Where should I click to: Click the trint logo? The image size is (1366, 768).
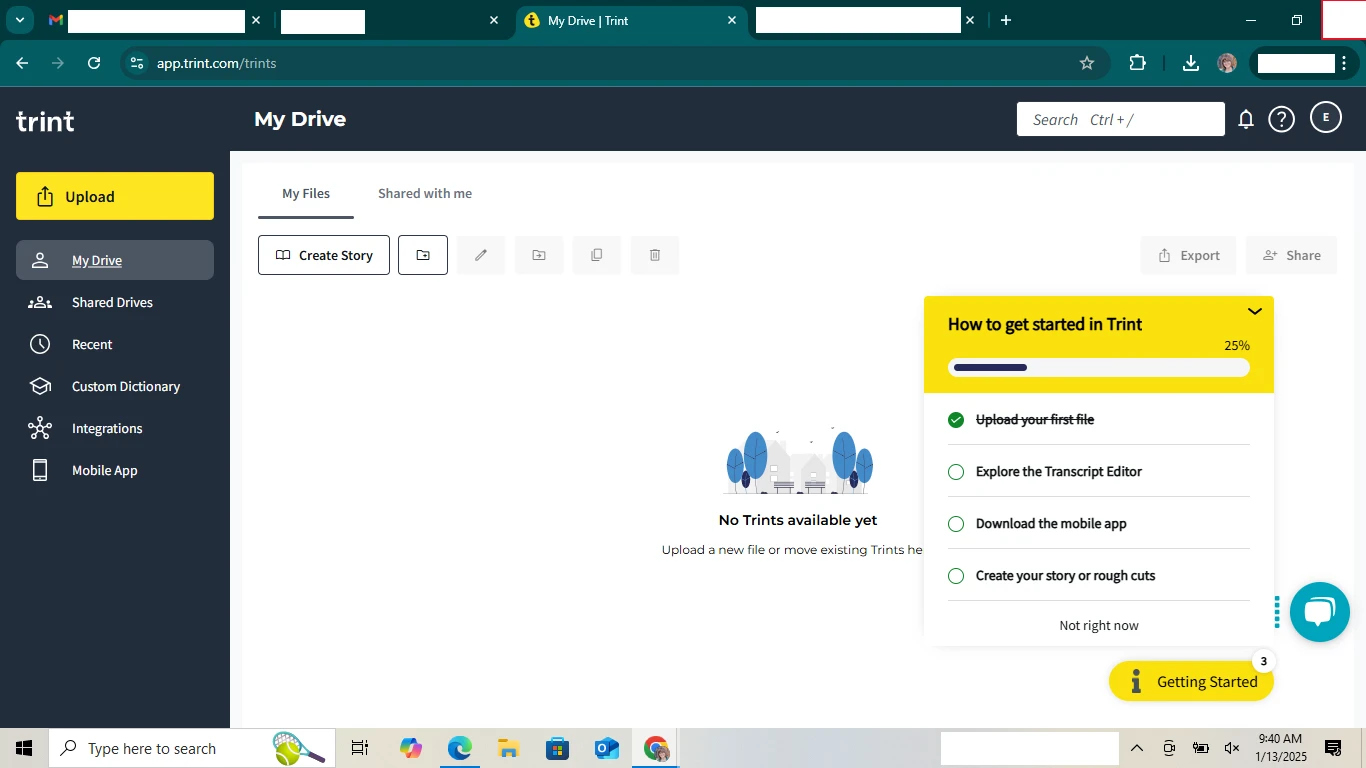pos(45,121)
